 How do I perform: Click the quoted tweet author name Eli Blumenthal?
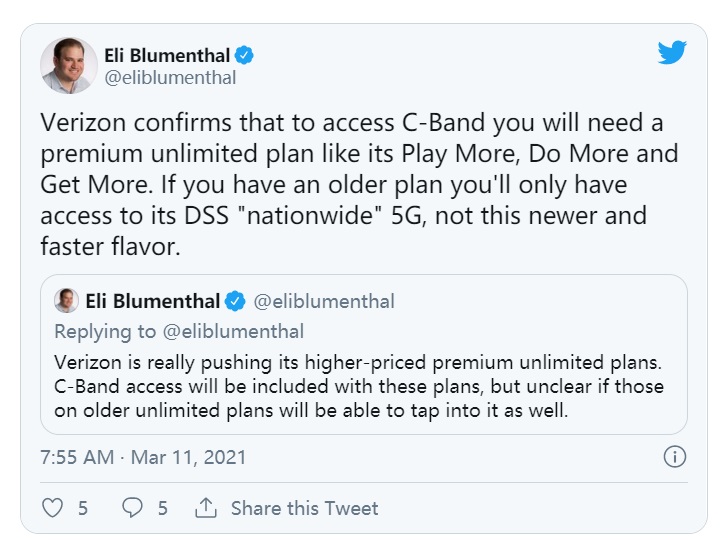(x=152, y=301)
